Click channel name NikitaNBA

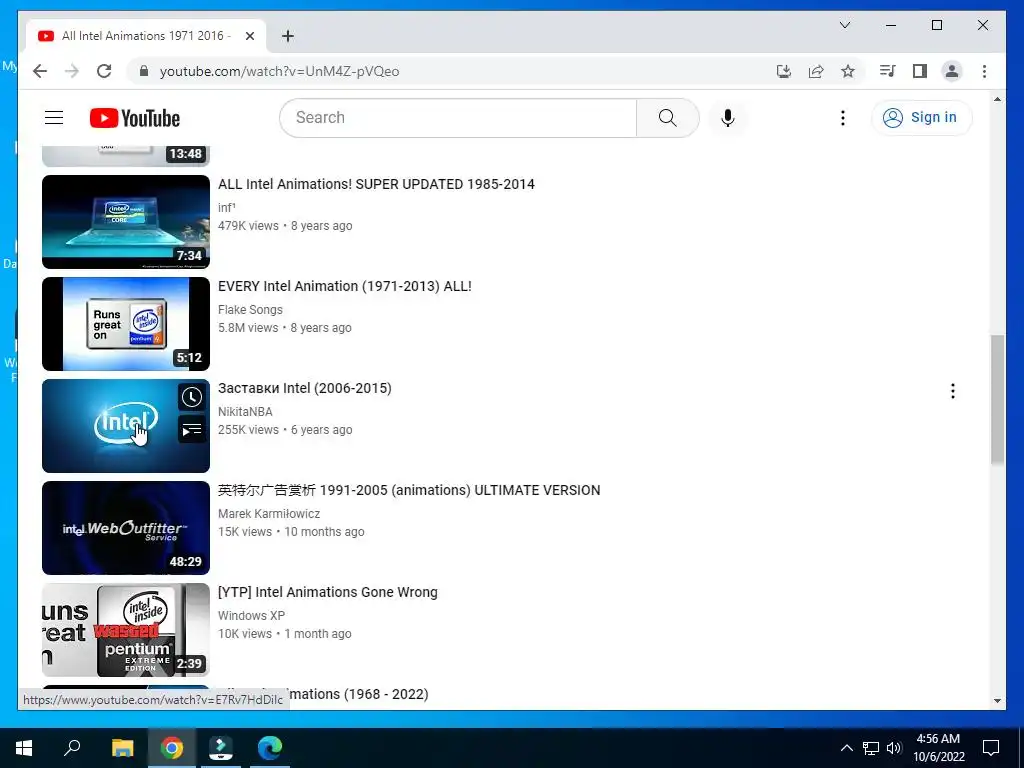245,411
